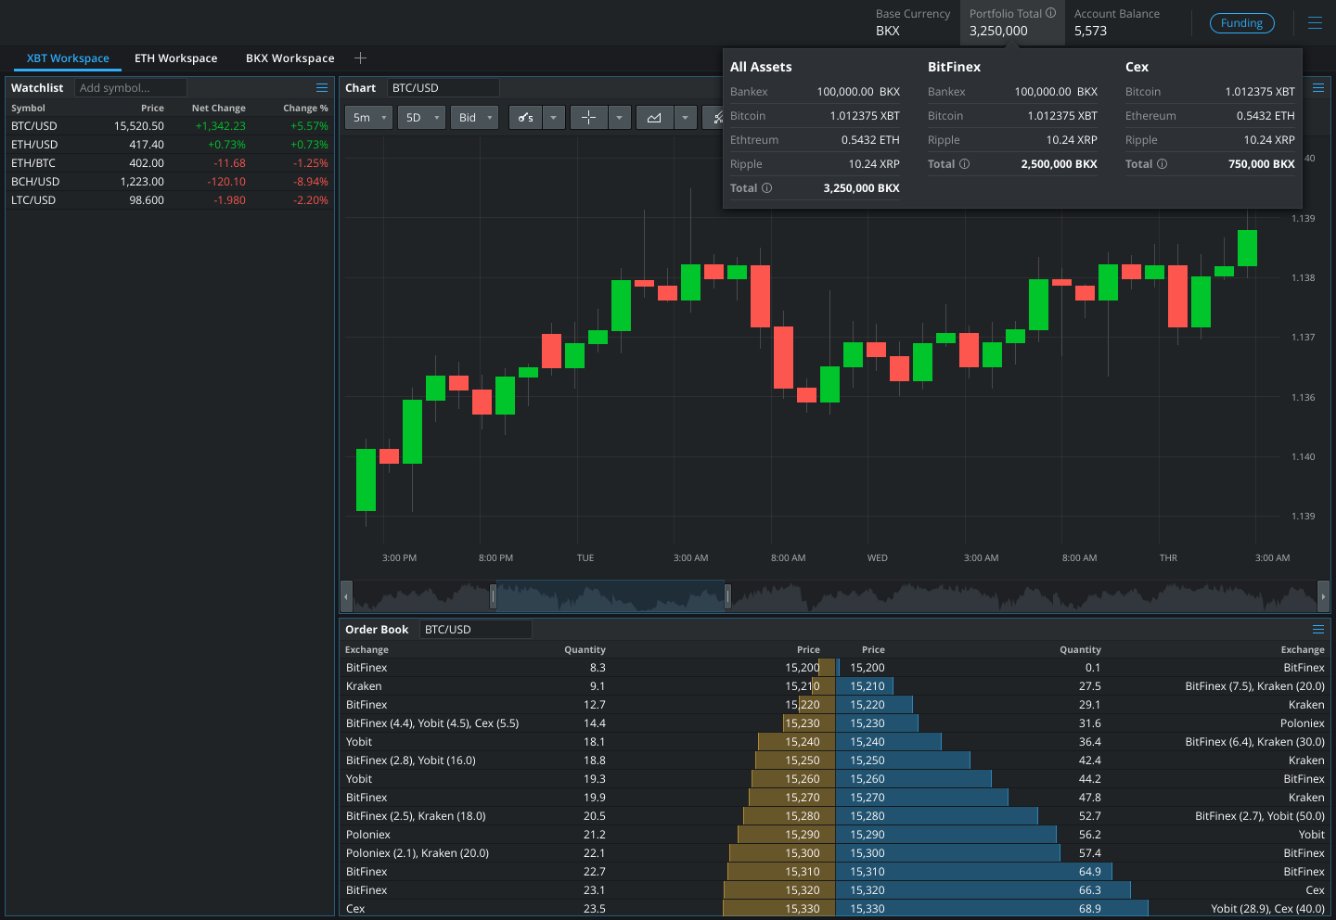The width and height of the screenshot is (1336, 920).
Task: Open the Order Book panel menu icon
Action: [x=1318, y=629]
